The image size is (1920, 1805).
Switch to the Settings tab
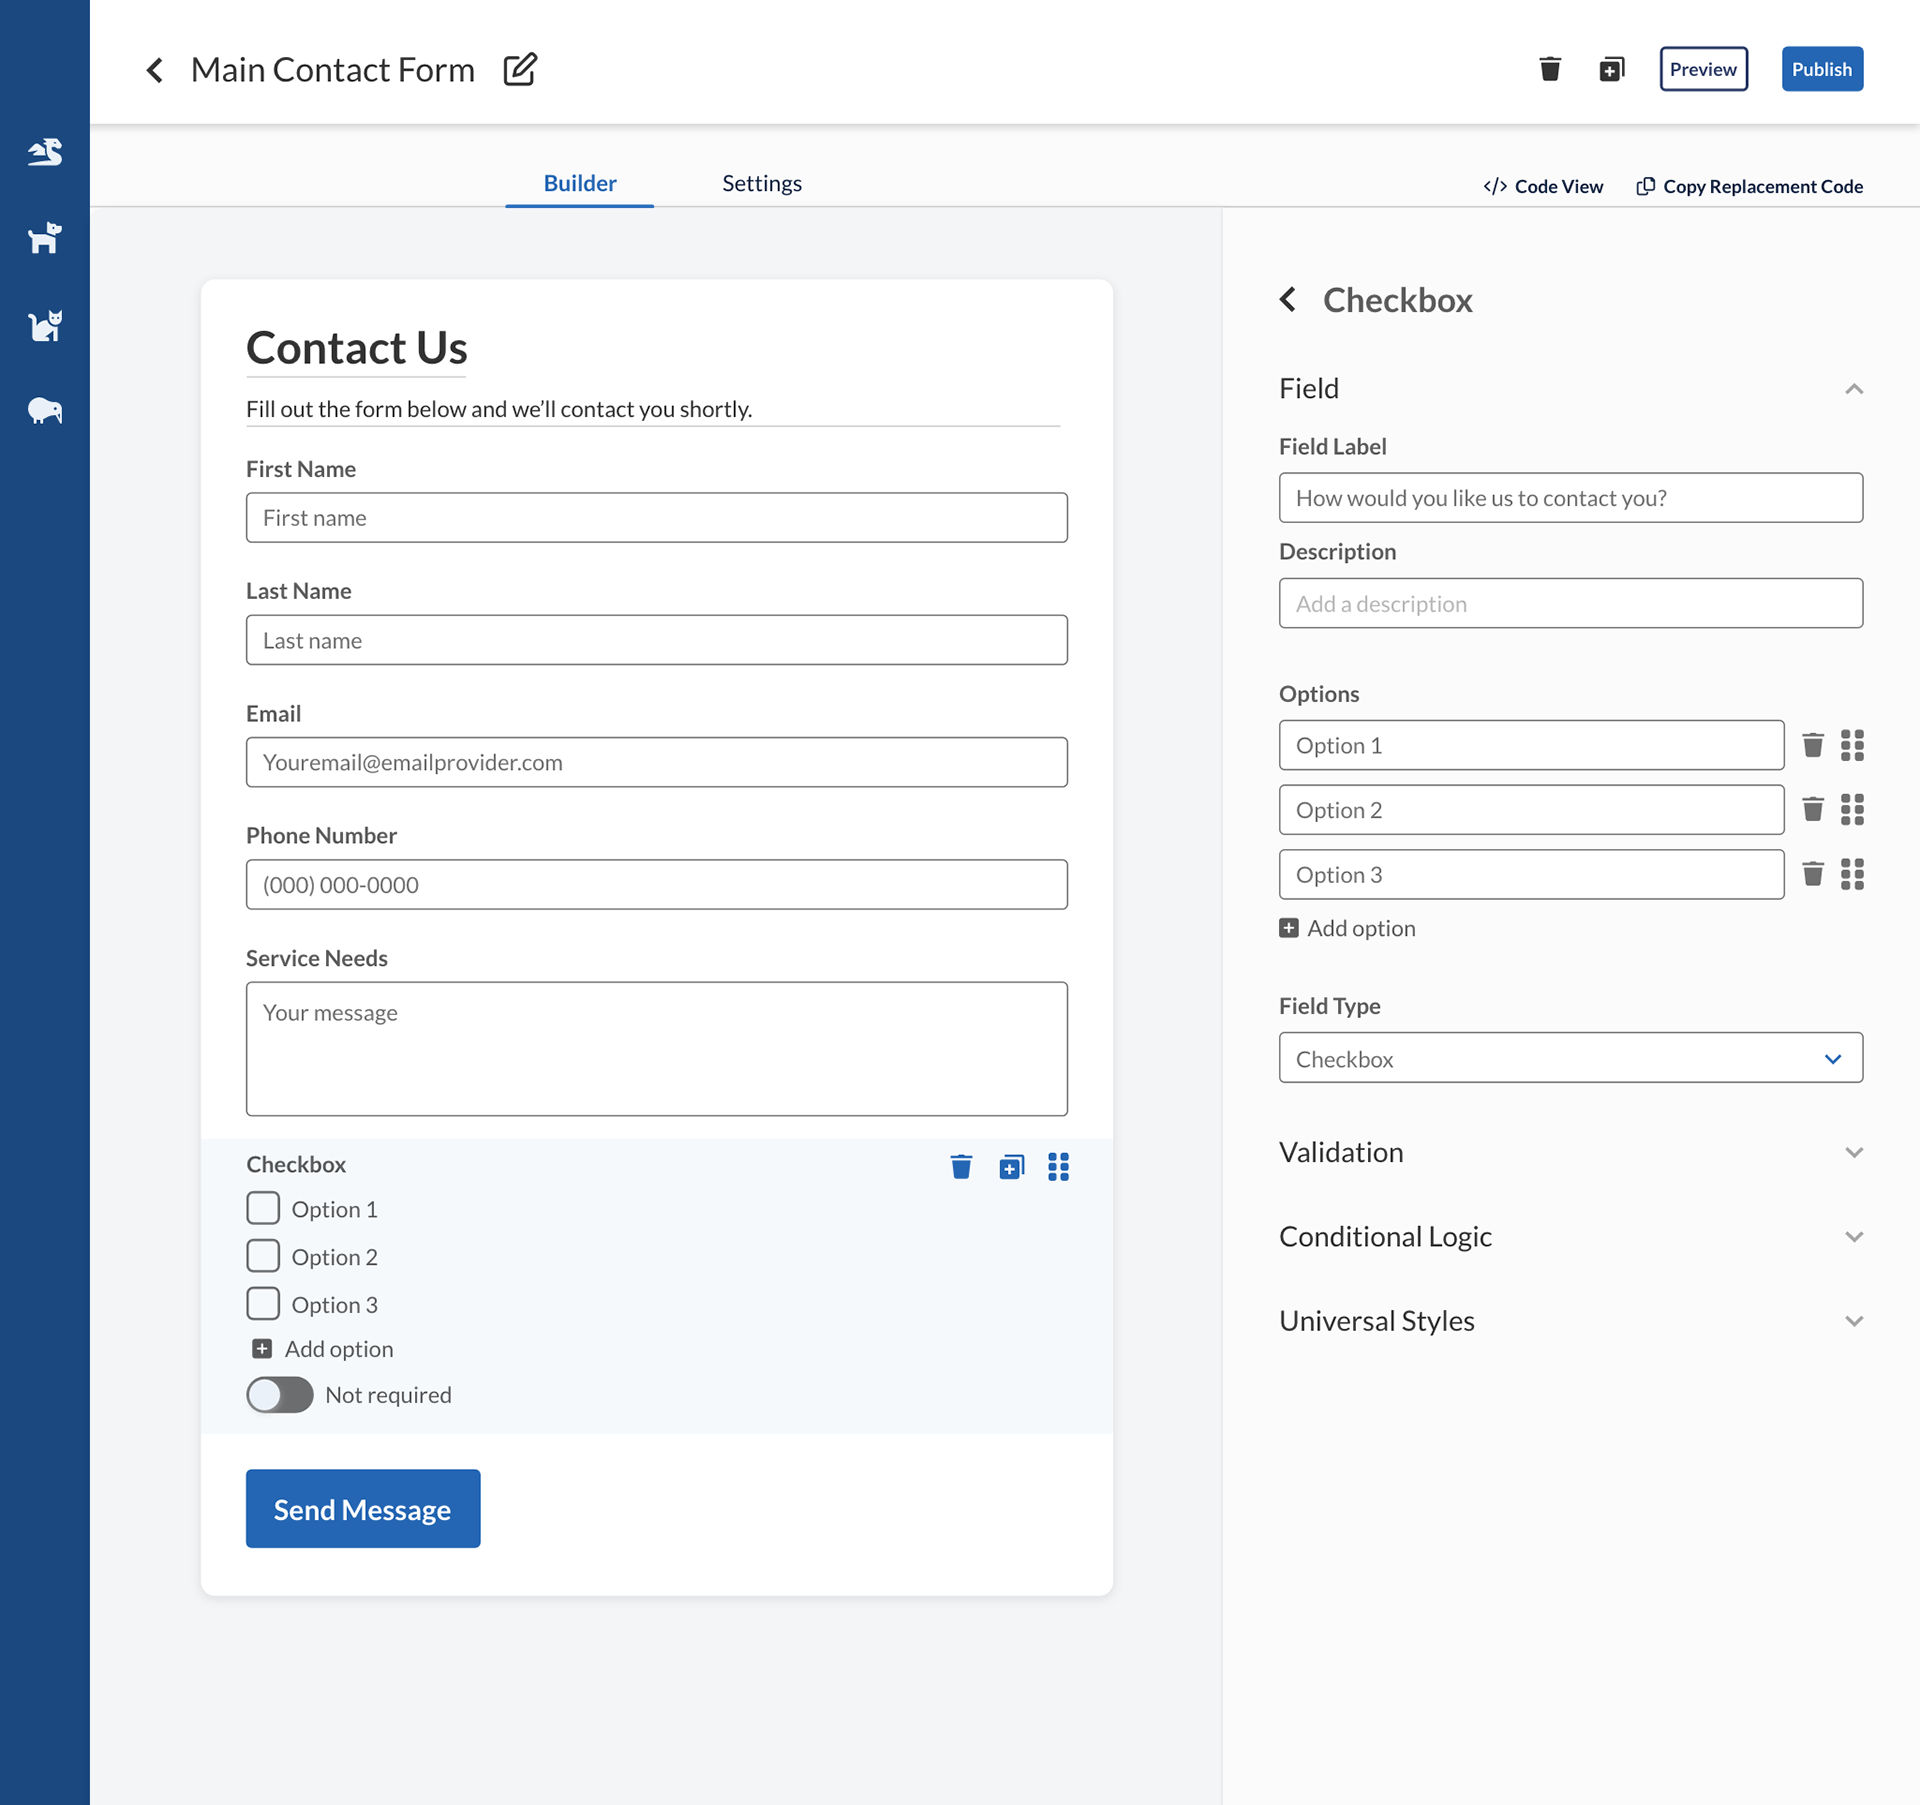click(x=762, y=183)
